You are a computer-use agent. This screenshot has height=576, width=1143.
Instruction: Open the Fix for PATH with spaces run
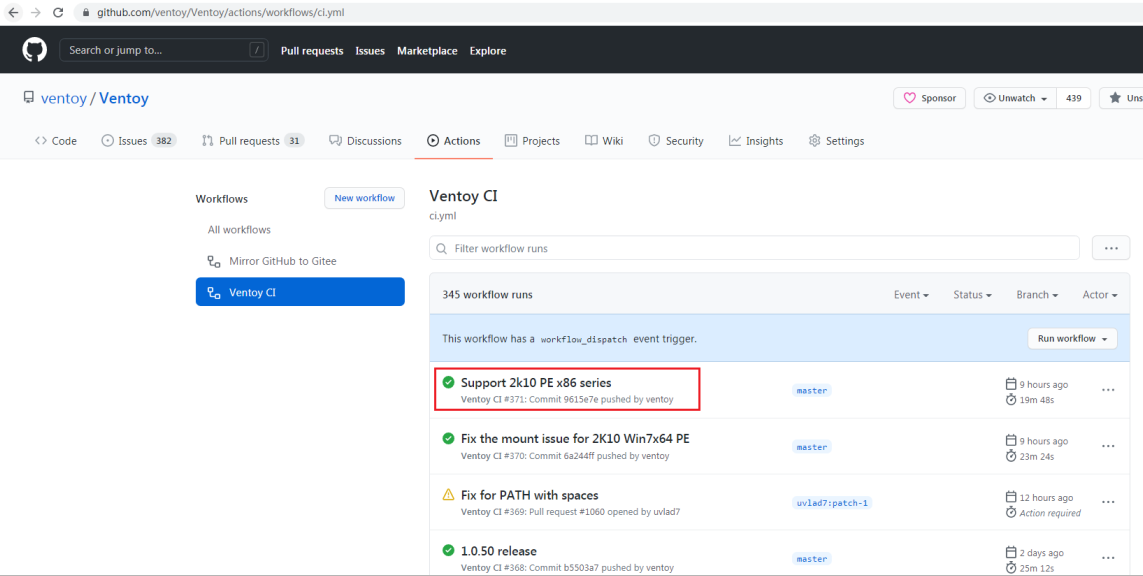[x=529, y=496]
